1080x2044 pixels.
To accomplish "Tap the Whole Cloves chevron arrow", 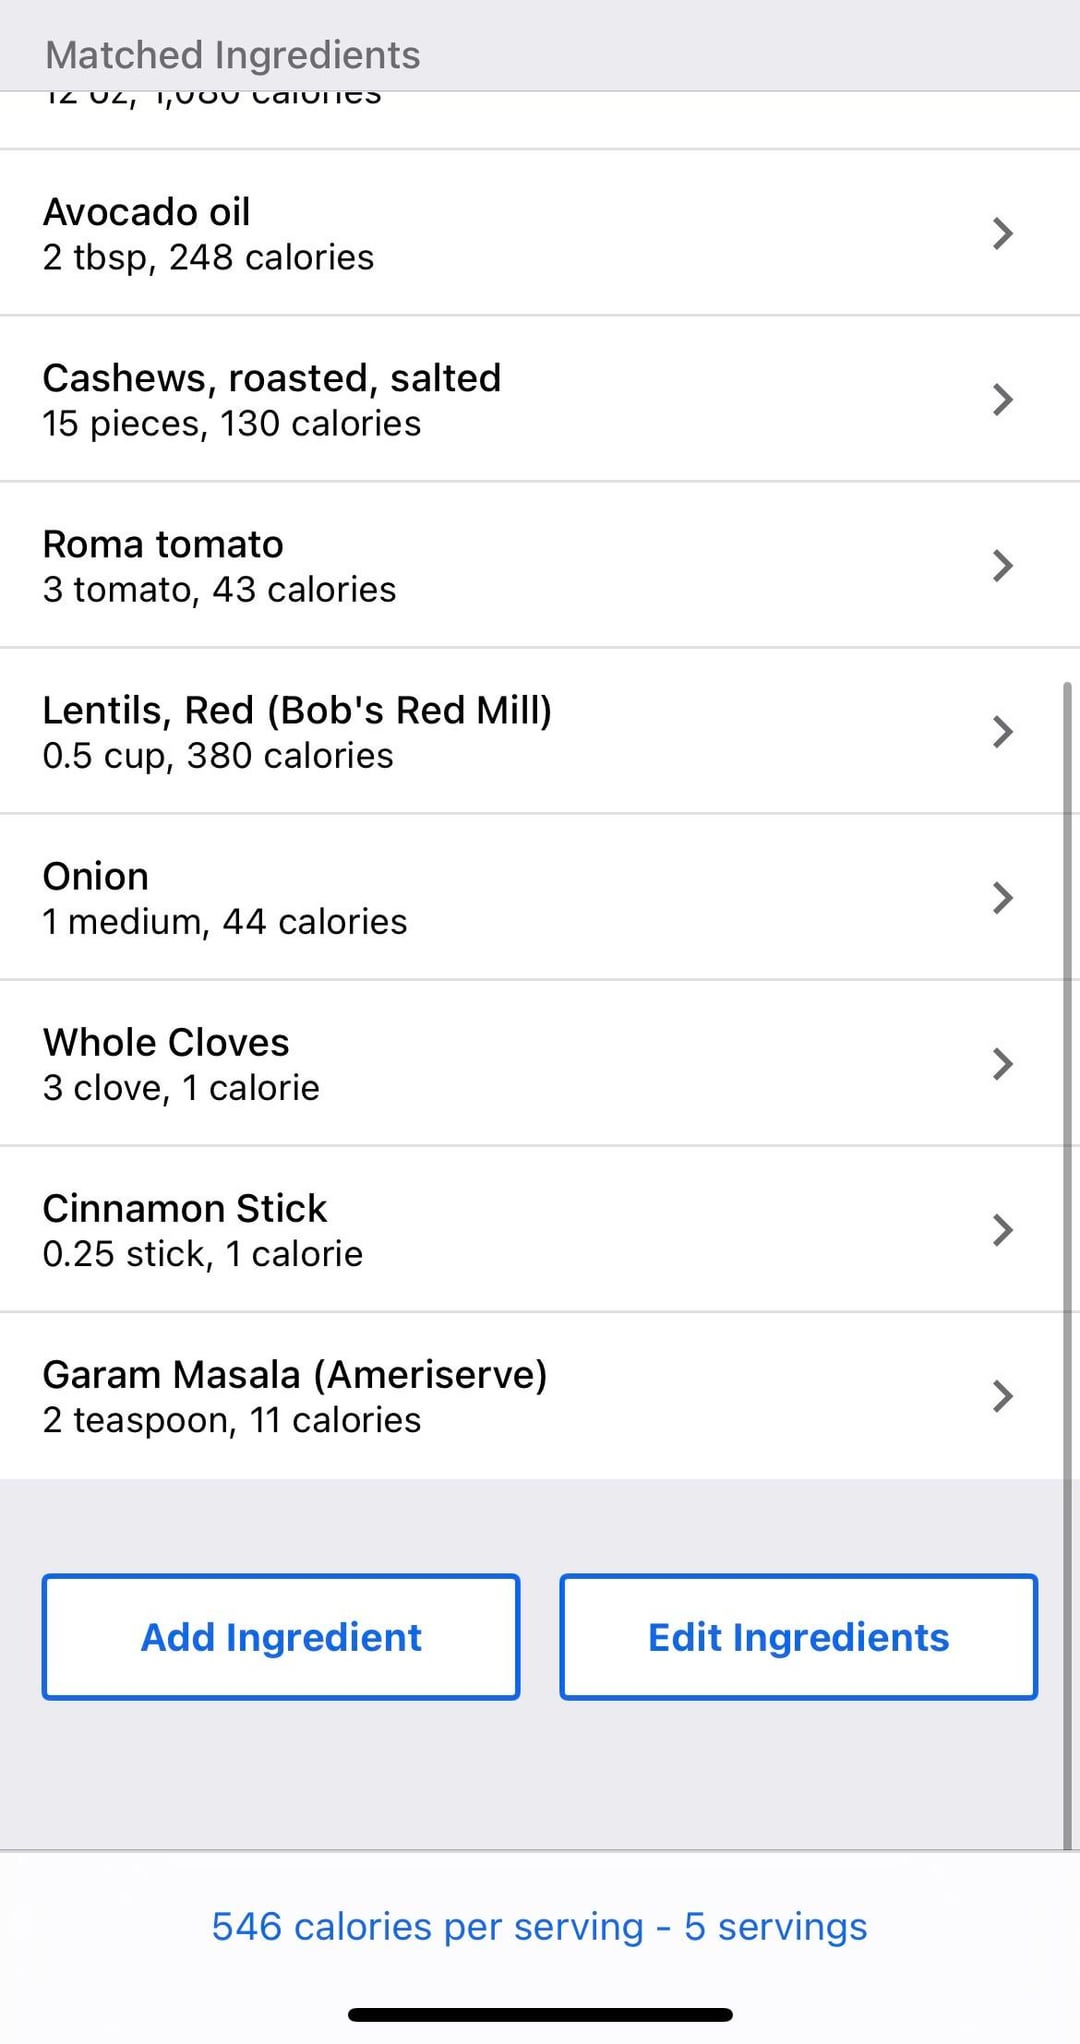I will [x=1002, y=1064].
